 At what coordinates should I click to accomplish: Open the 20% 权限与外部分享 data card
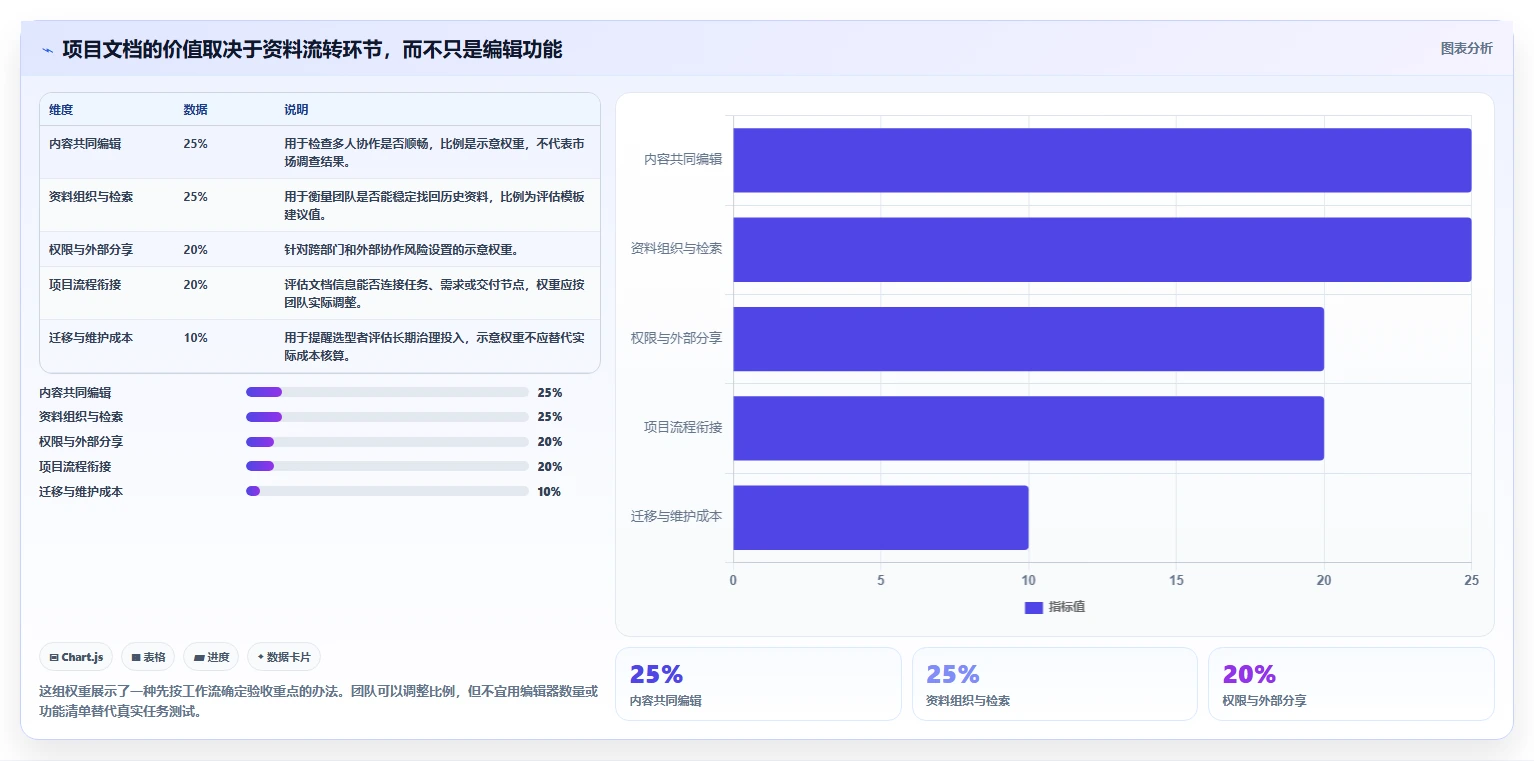coord(1352,684)
